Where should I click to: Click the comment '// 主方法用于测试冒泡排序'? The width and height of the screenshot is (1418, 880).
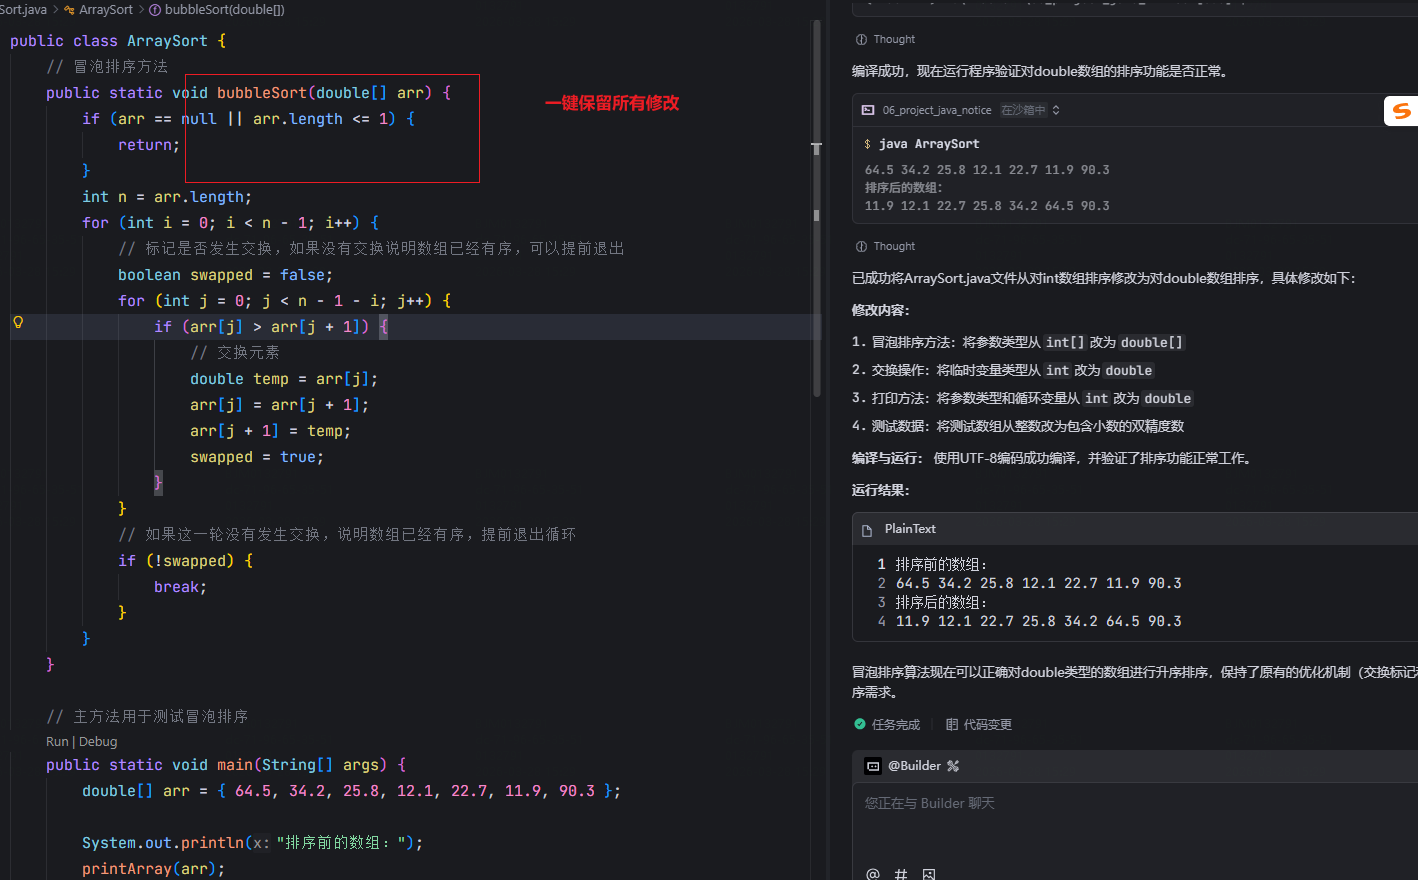pos(147,717)
